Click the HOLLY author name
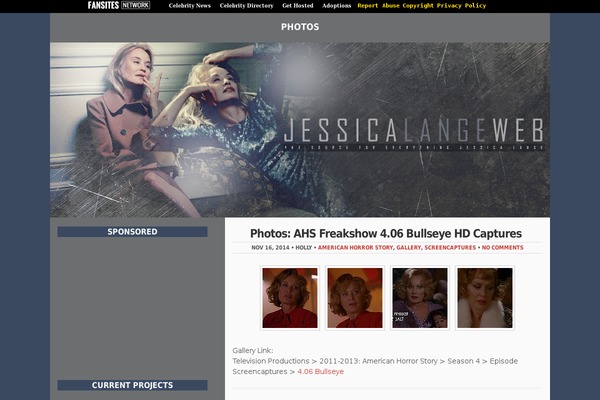The width and height of the screenshot is (600, 400). tap(304, 248)
